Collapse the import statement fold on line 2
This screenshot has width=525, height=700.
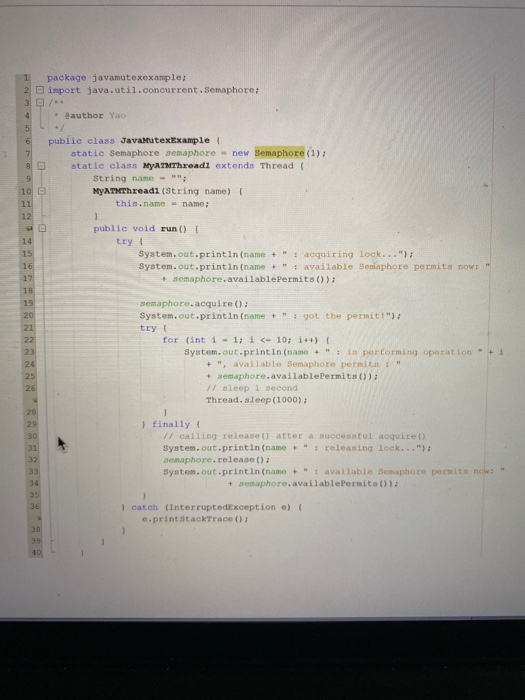click(40, 90)
